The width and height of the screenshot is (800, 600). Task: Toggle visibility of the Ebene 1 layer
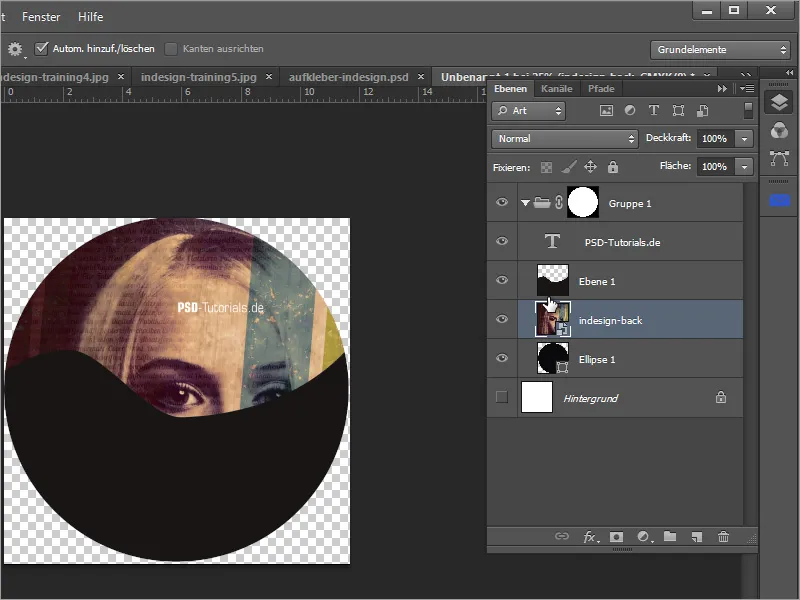tap(501, 280)
